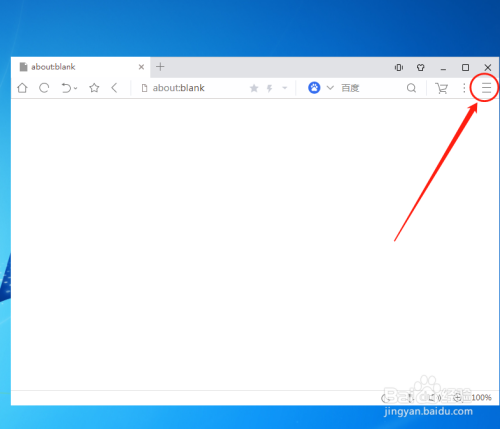The height and width of the screenshot is (429, 500).
Task: Click the Baidu paw search engine icon
Action: pyautogui.click(x=314, y=88)
